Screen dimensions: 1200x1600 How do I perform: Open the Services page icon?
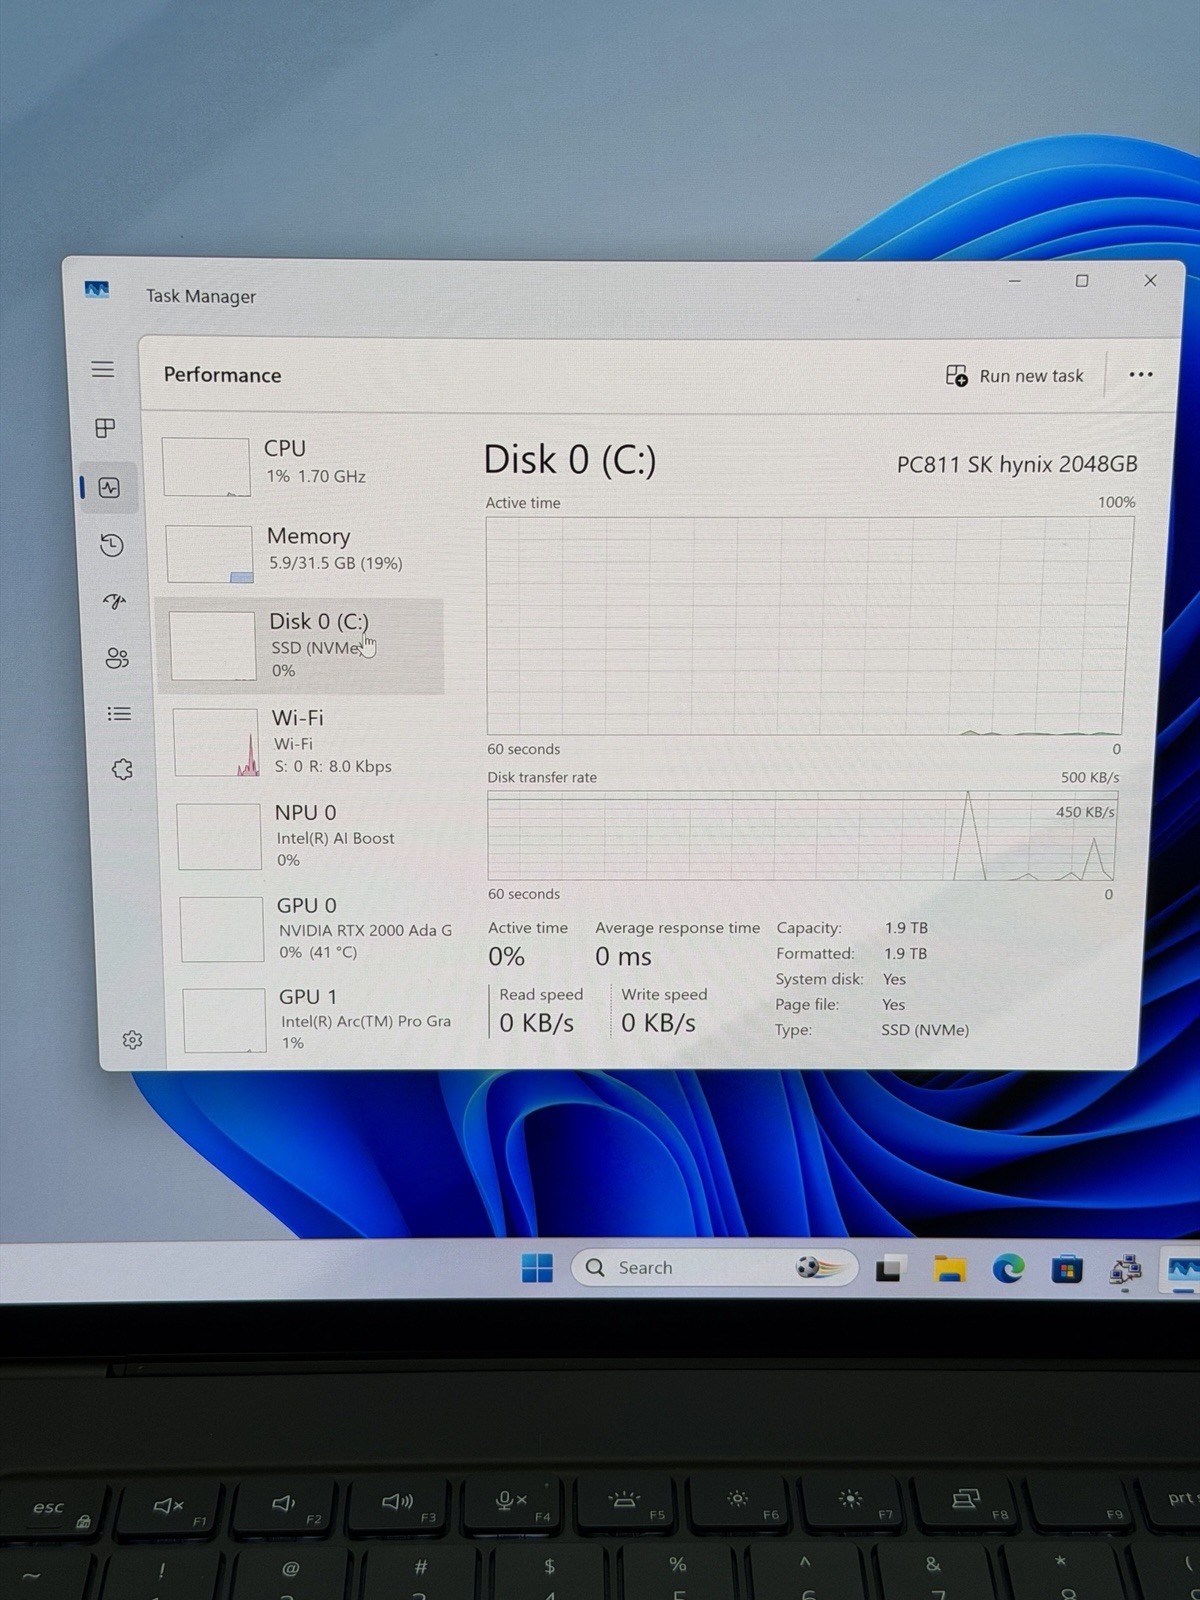click(x=122, y=769)
